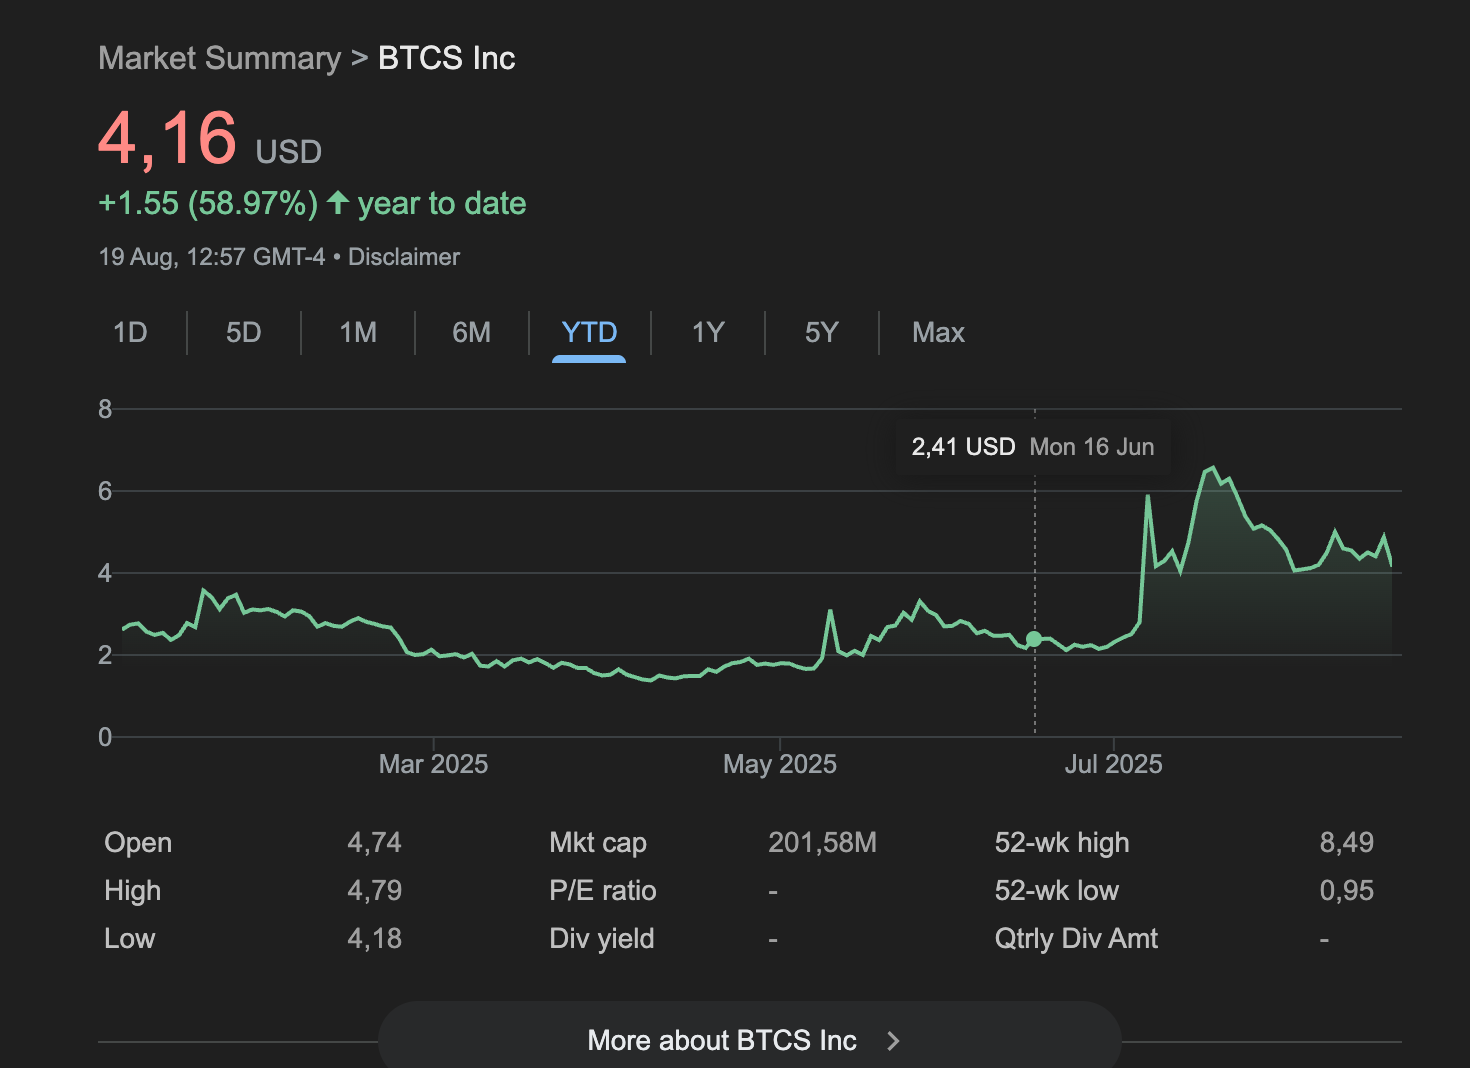Click the Mar 2025 axis label
1470x1068 pixels.
point(433,765)
